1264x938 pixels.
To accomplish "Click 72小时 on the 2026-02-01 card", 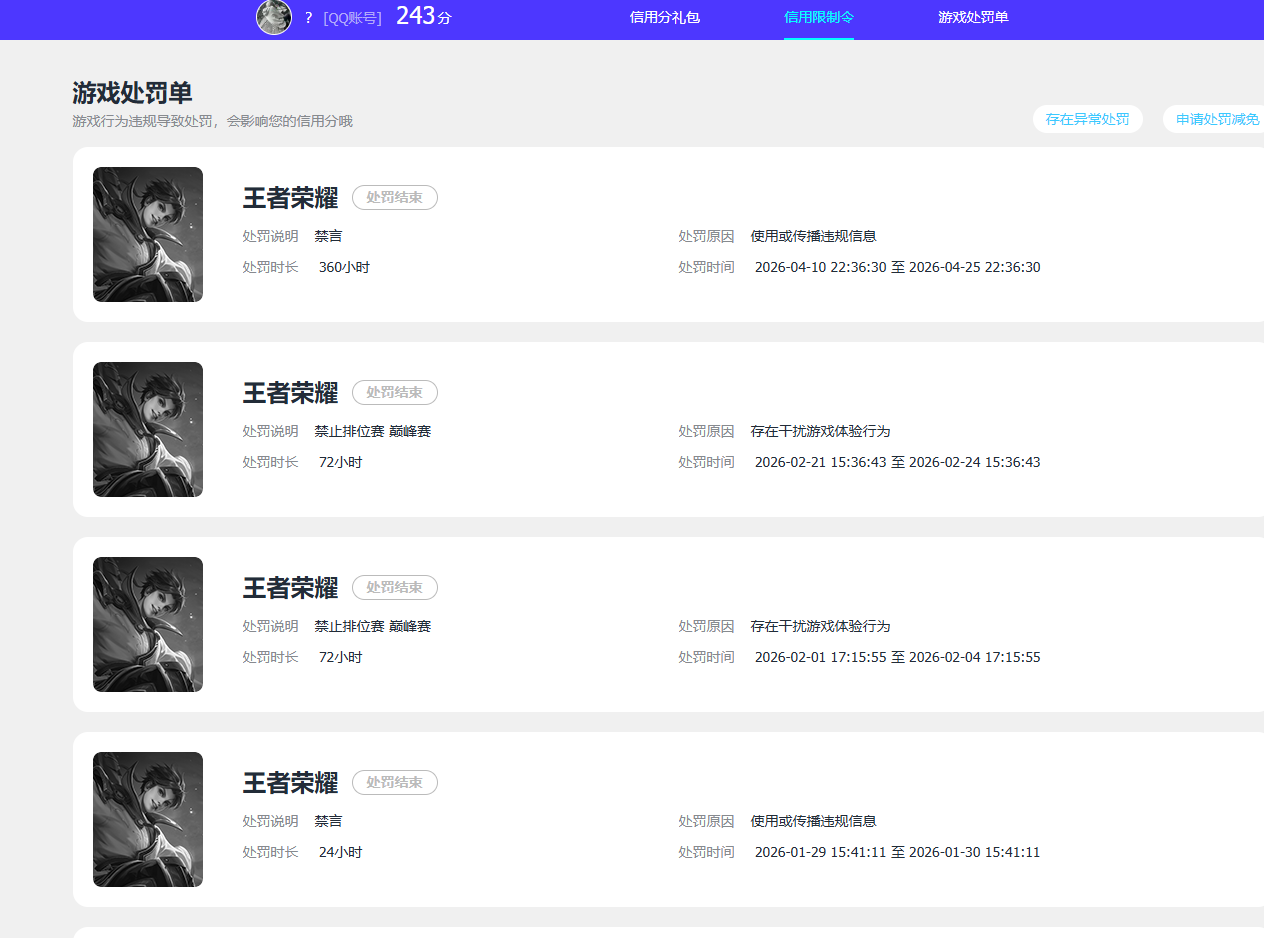I will [340, 658].
